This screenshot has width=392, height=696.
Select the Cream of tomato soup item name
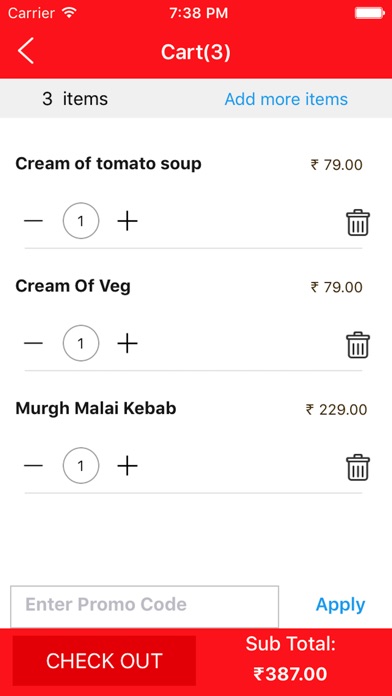click(x=108, y=164)
